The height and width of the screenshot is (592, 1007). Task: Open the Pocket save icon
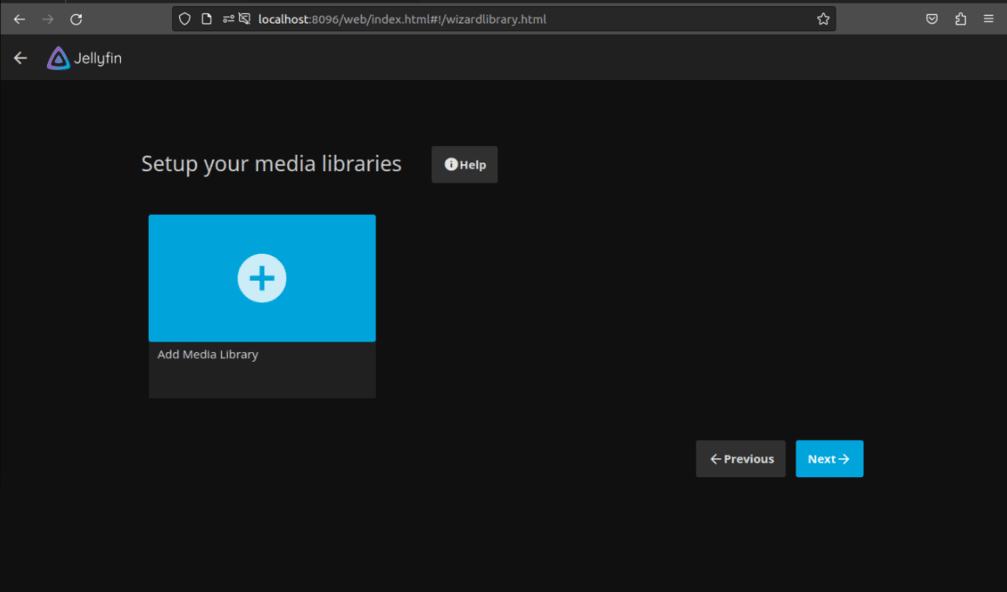[932, 19]
